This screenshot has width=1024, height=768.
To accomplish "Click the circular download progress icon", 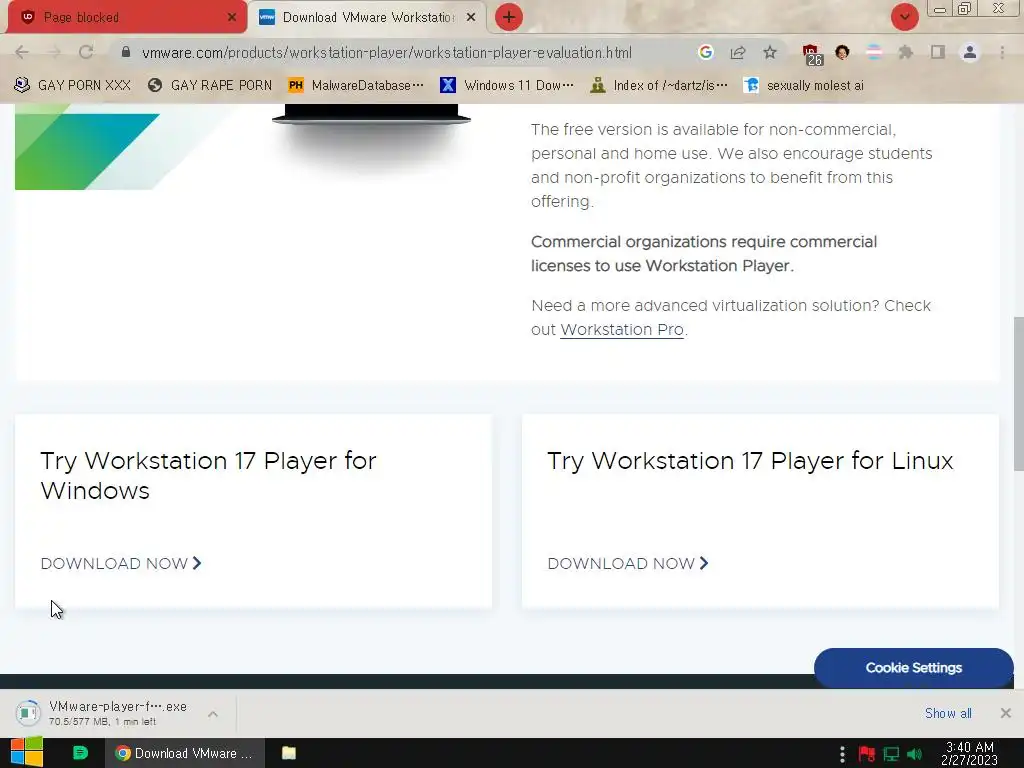I will click(28, 713).
